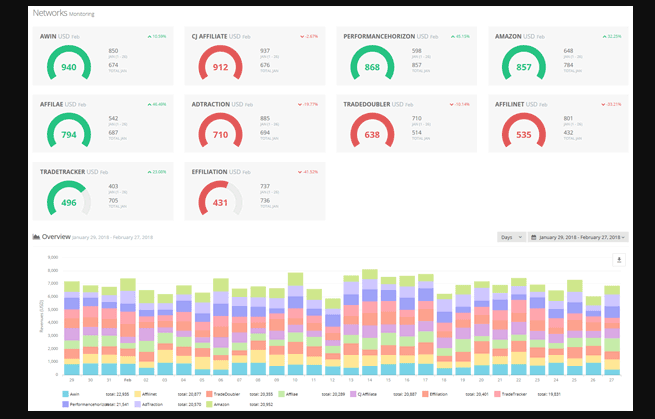655x419 pixels.
Task: Download the overview chart via export icon
Action: [x=619, y=260]
